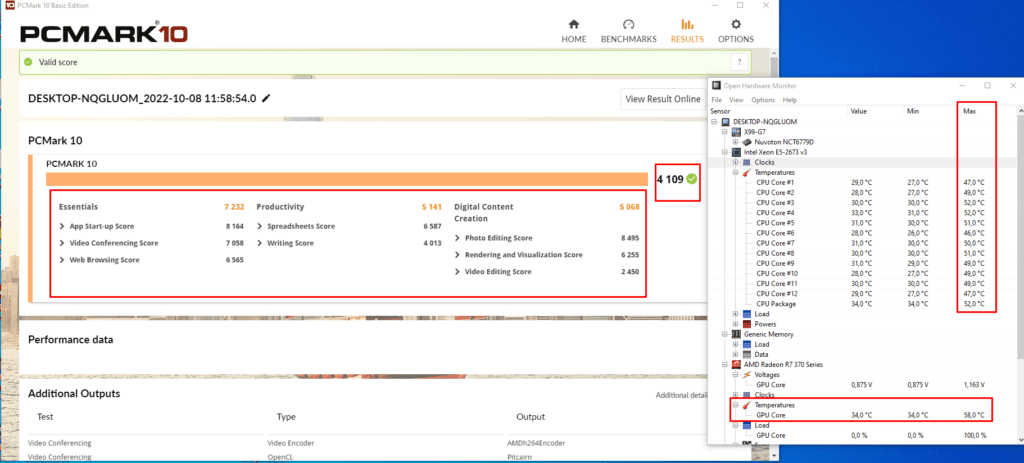Expand the Powers node under Xeon CPU

pos(735,324)
